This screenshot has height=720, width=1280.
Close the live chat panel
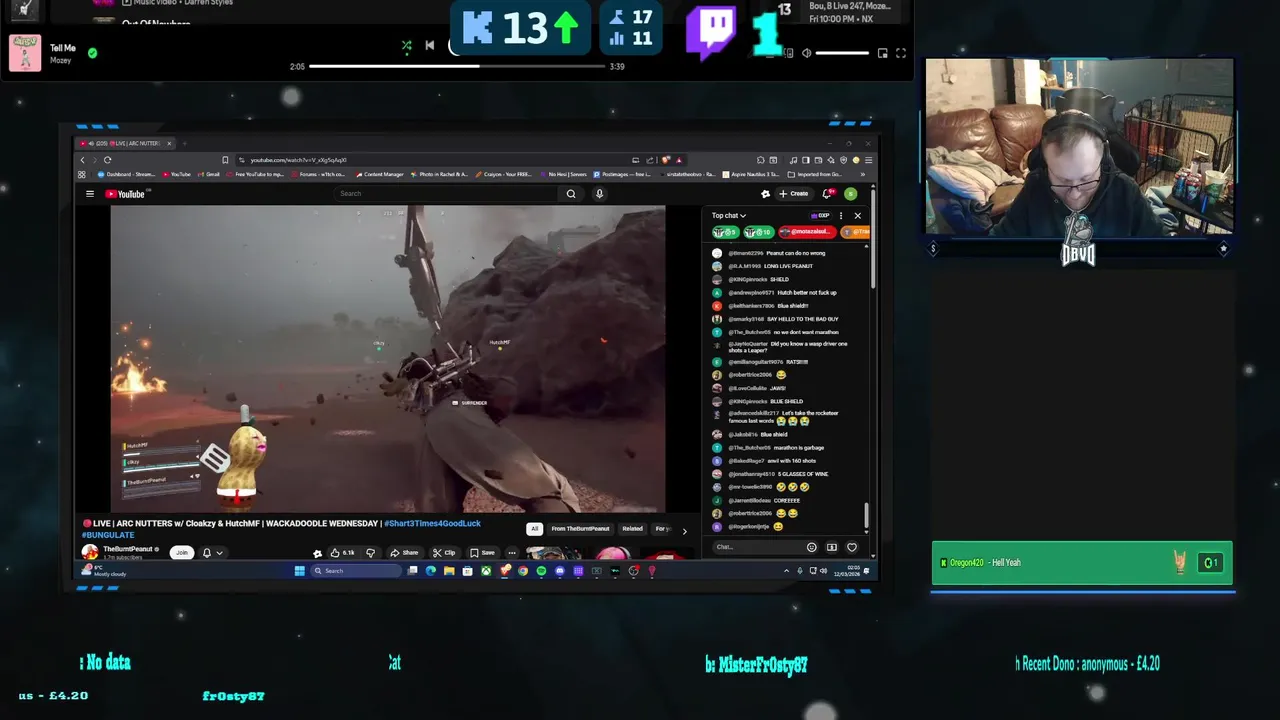(x=857, y=216)
